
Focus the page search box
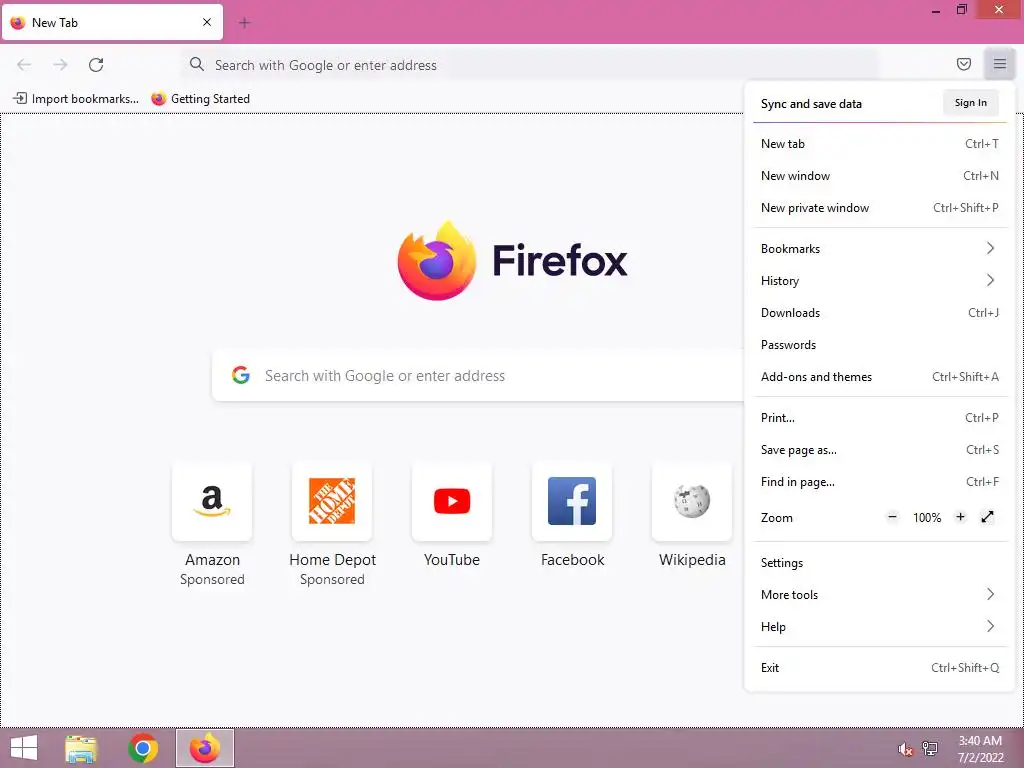(x=479, y=376)
